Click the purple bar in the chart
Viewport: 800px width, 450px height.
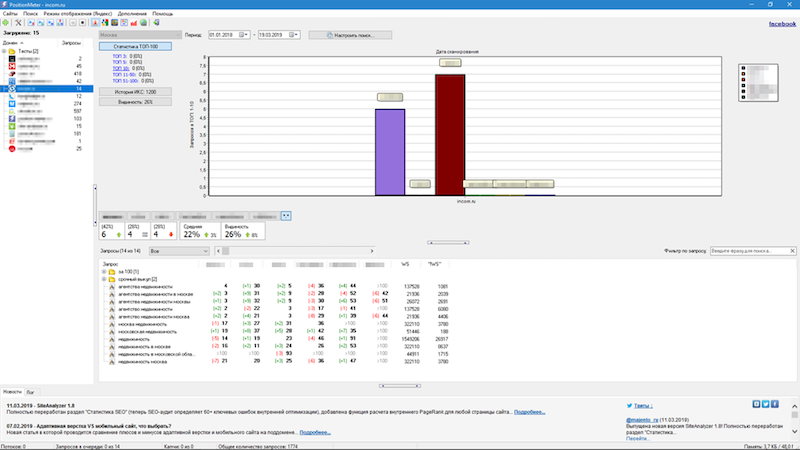click(390, 152)
